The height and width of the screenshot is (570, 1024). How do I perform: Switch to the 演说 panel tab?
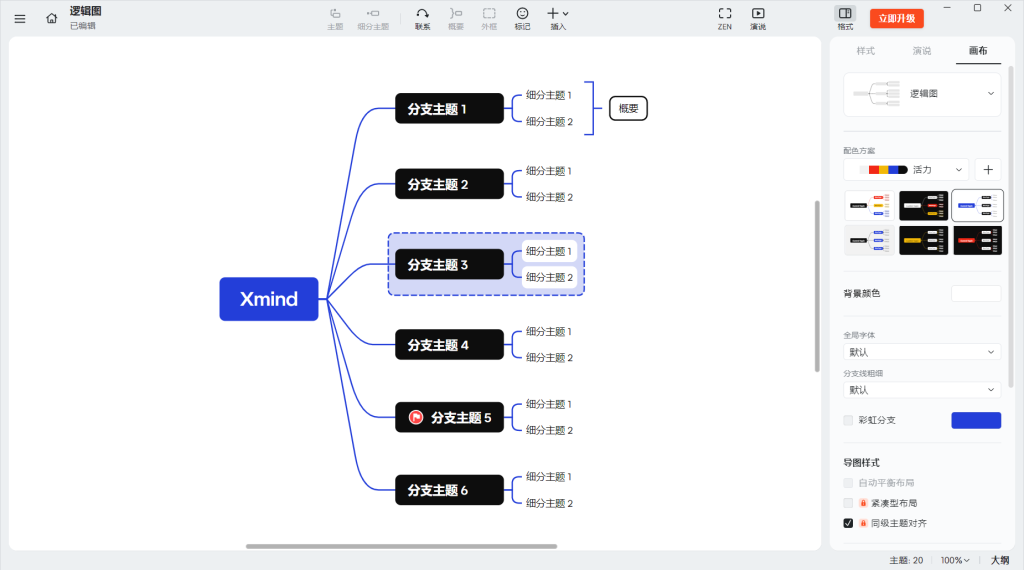pos(921,51)
